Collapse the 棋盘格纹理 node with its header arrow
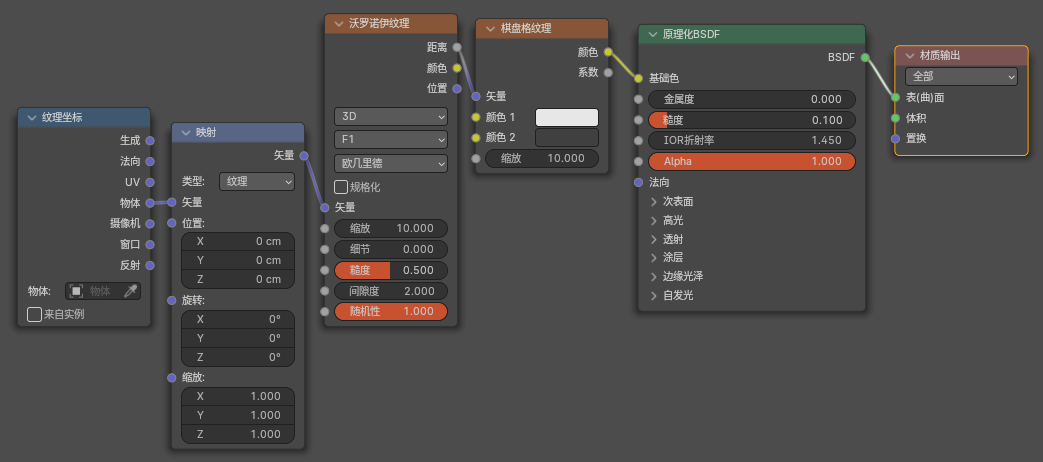The image size is (1043, 462). point(490,29)
